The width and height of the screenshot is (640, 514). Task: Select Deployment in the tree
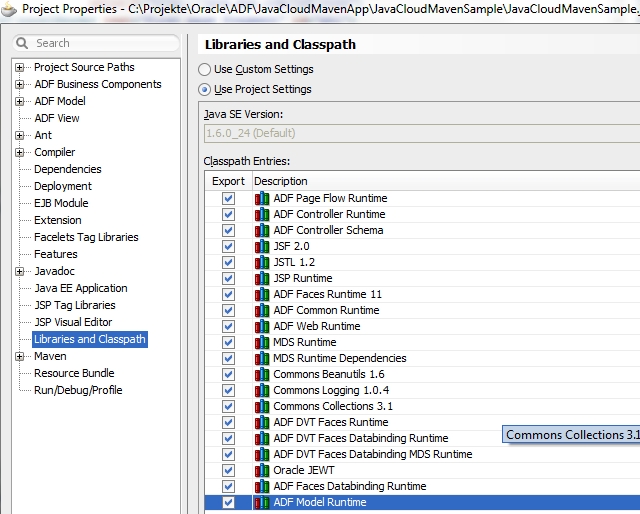pos(63,186)
